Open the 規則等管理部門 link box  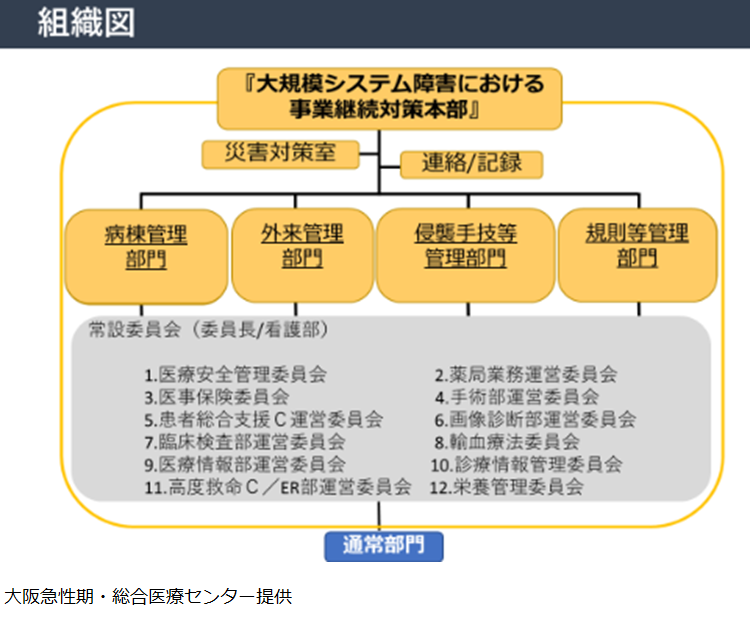coord(637,247)
